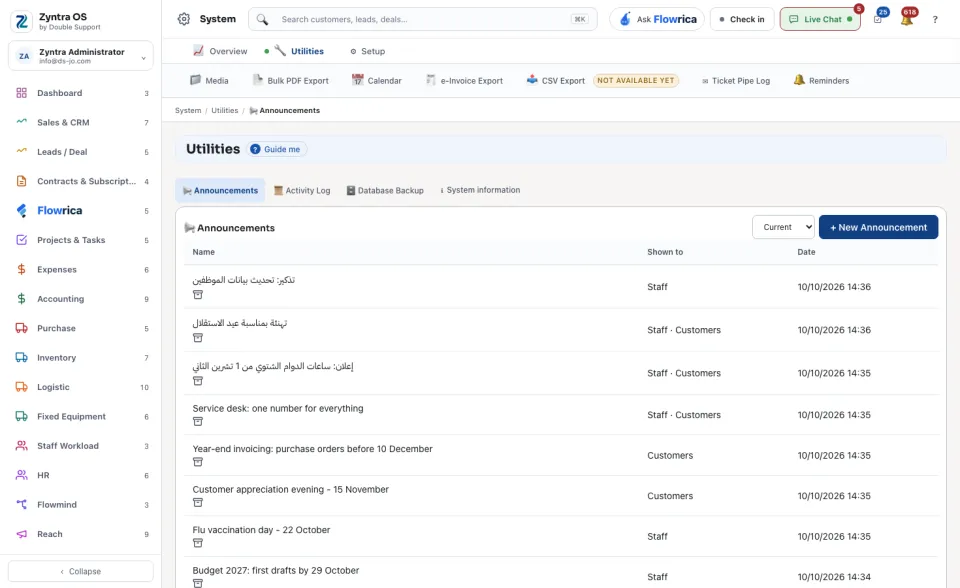960x588 pixels.
Task: Open Ask Flowrica assistant
Action: point(658,20)
